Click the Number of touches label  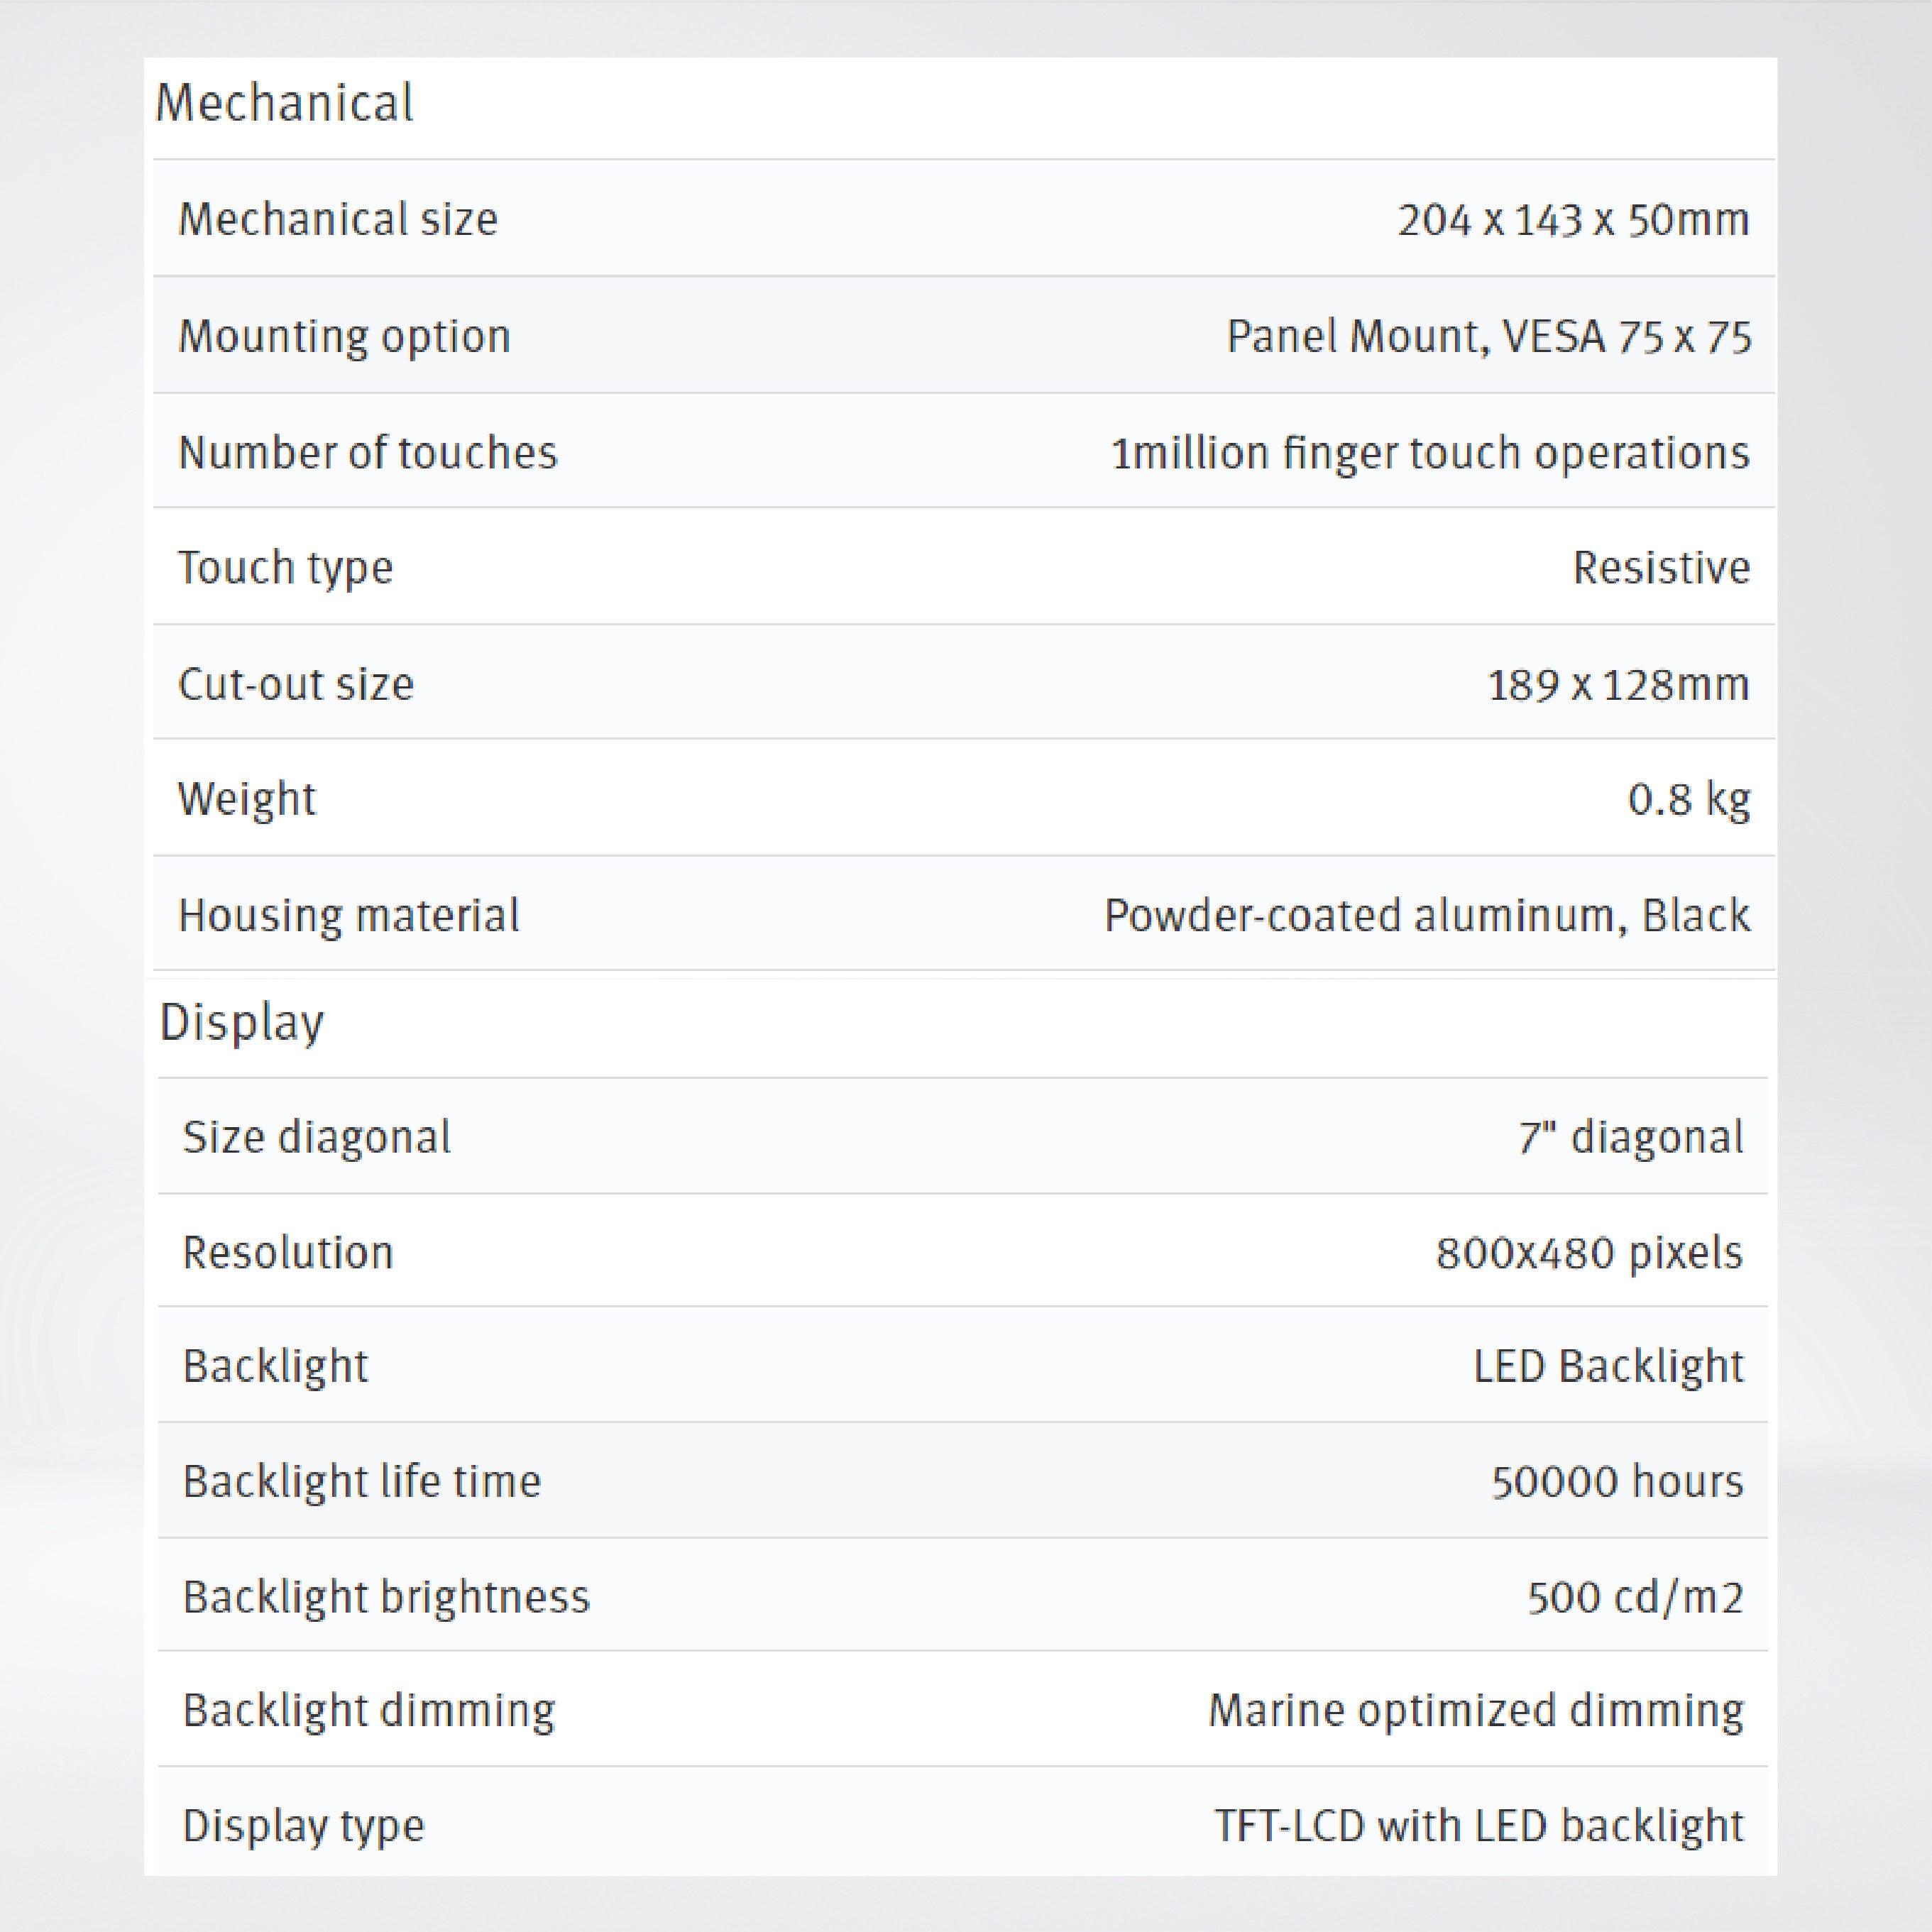tap(367, 452)
